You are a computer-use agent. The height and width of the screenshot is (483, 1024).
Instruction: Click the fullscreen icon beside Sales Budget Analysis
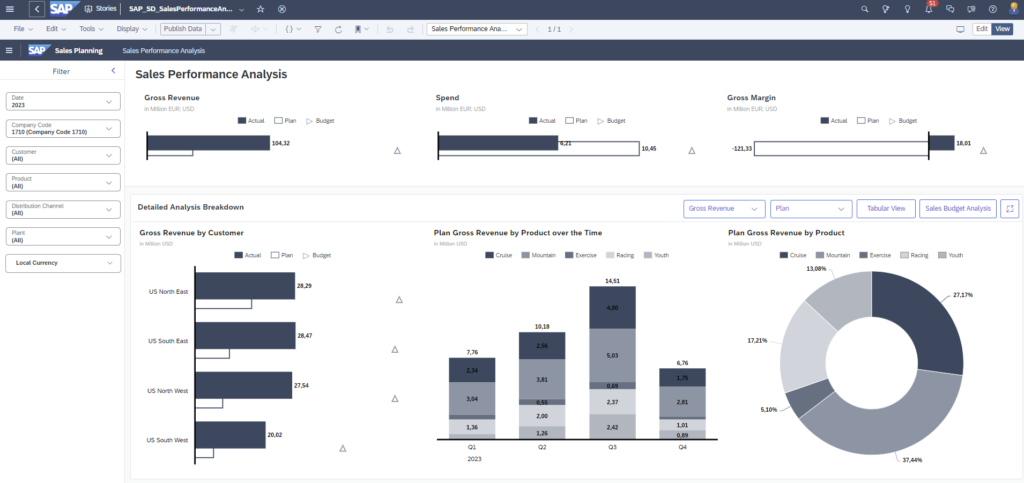click(1010, 208)
